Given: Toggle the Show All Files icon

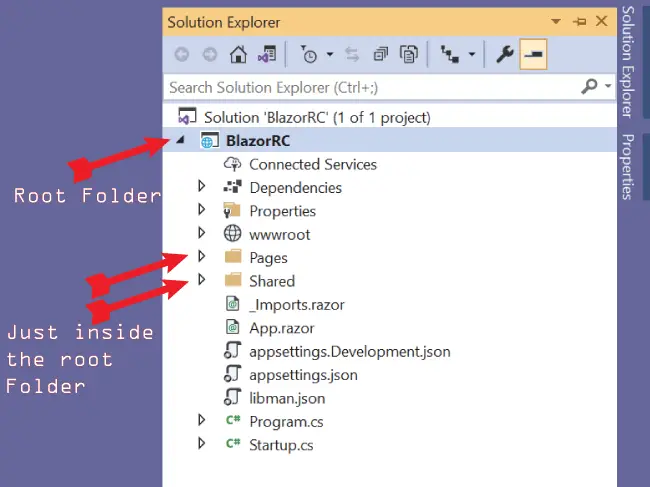Looking at the screenshot, I should [x=409, y=54].
